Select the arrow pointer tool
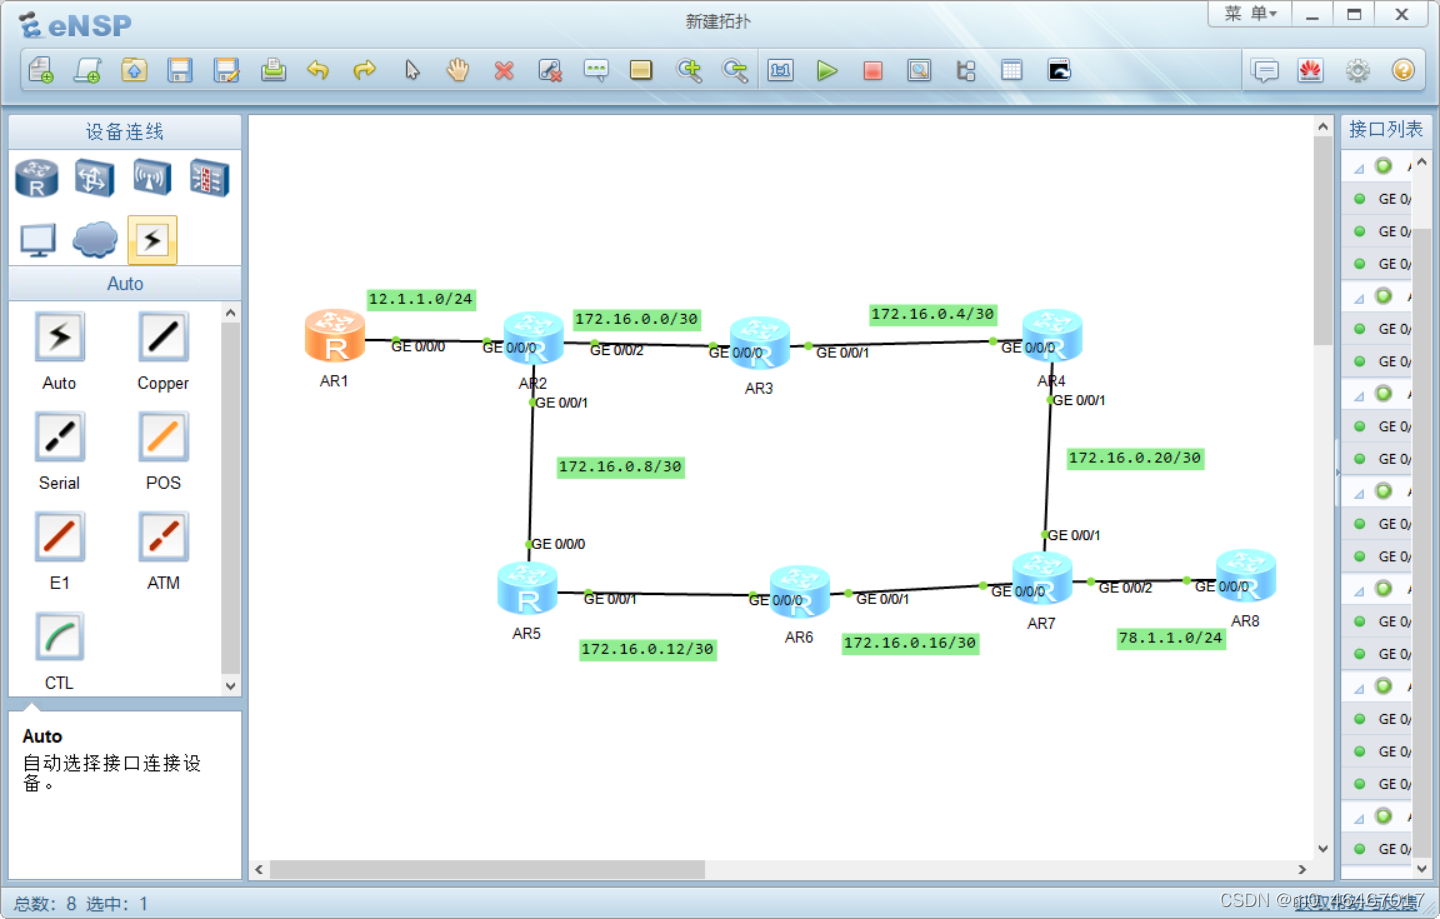 pos(412,70)
